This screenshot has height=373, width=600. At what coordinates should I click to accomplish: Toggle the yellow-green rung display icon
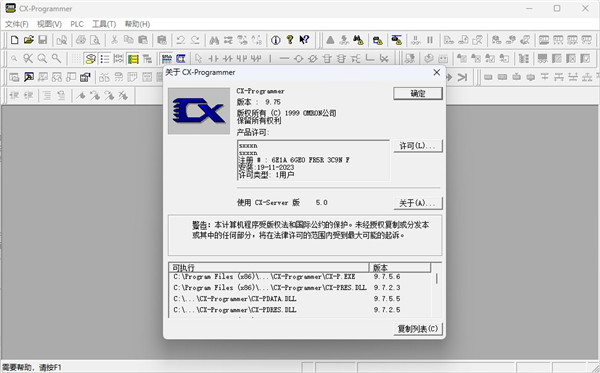pyautogui.click(x=133, y=59)
